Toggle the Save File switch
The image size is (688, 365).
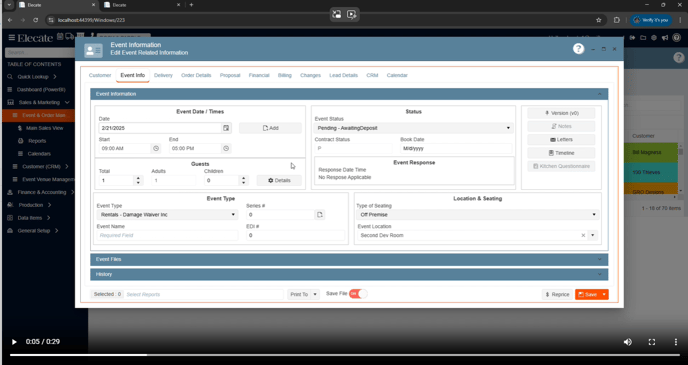click(358, 293)
